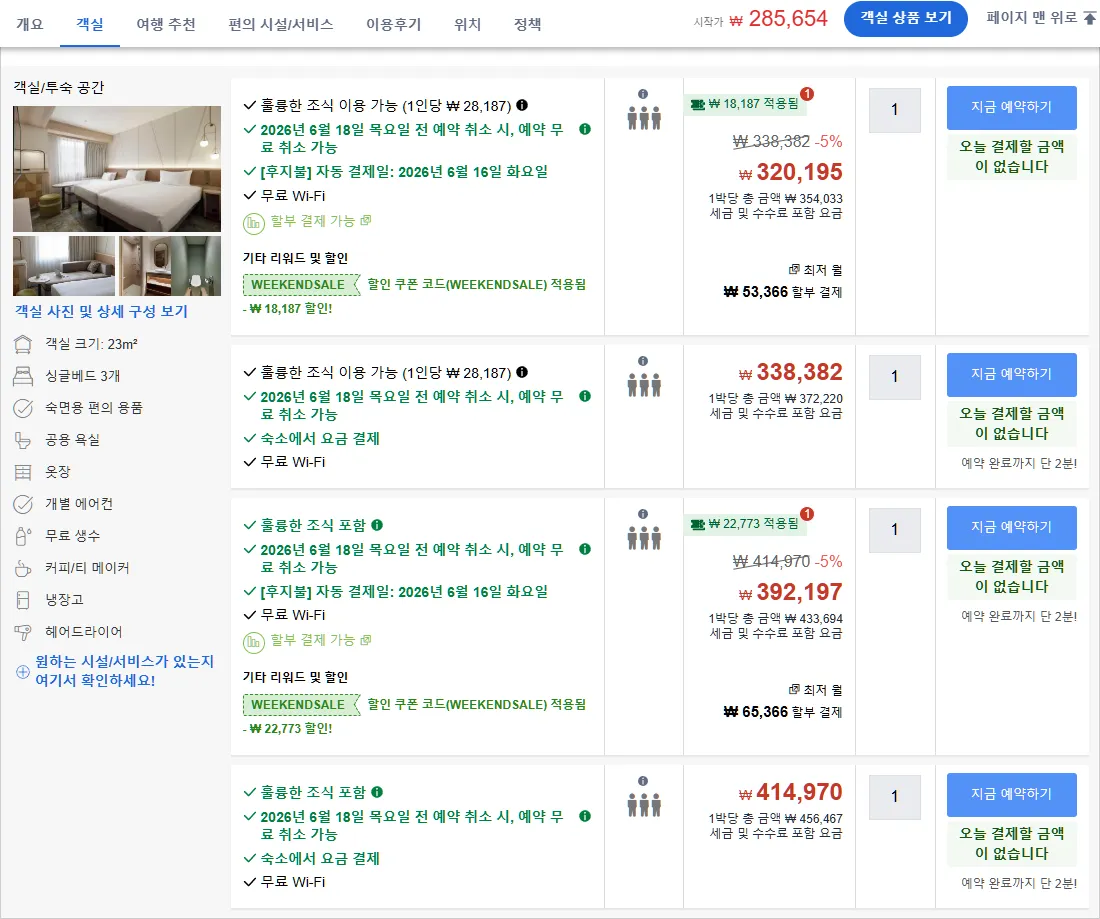This screenshot has height=919, width=1100.
Task: Show cancellation info icon in the ₩392,197 offer
Action: coord(585,549)
